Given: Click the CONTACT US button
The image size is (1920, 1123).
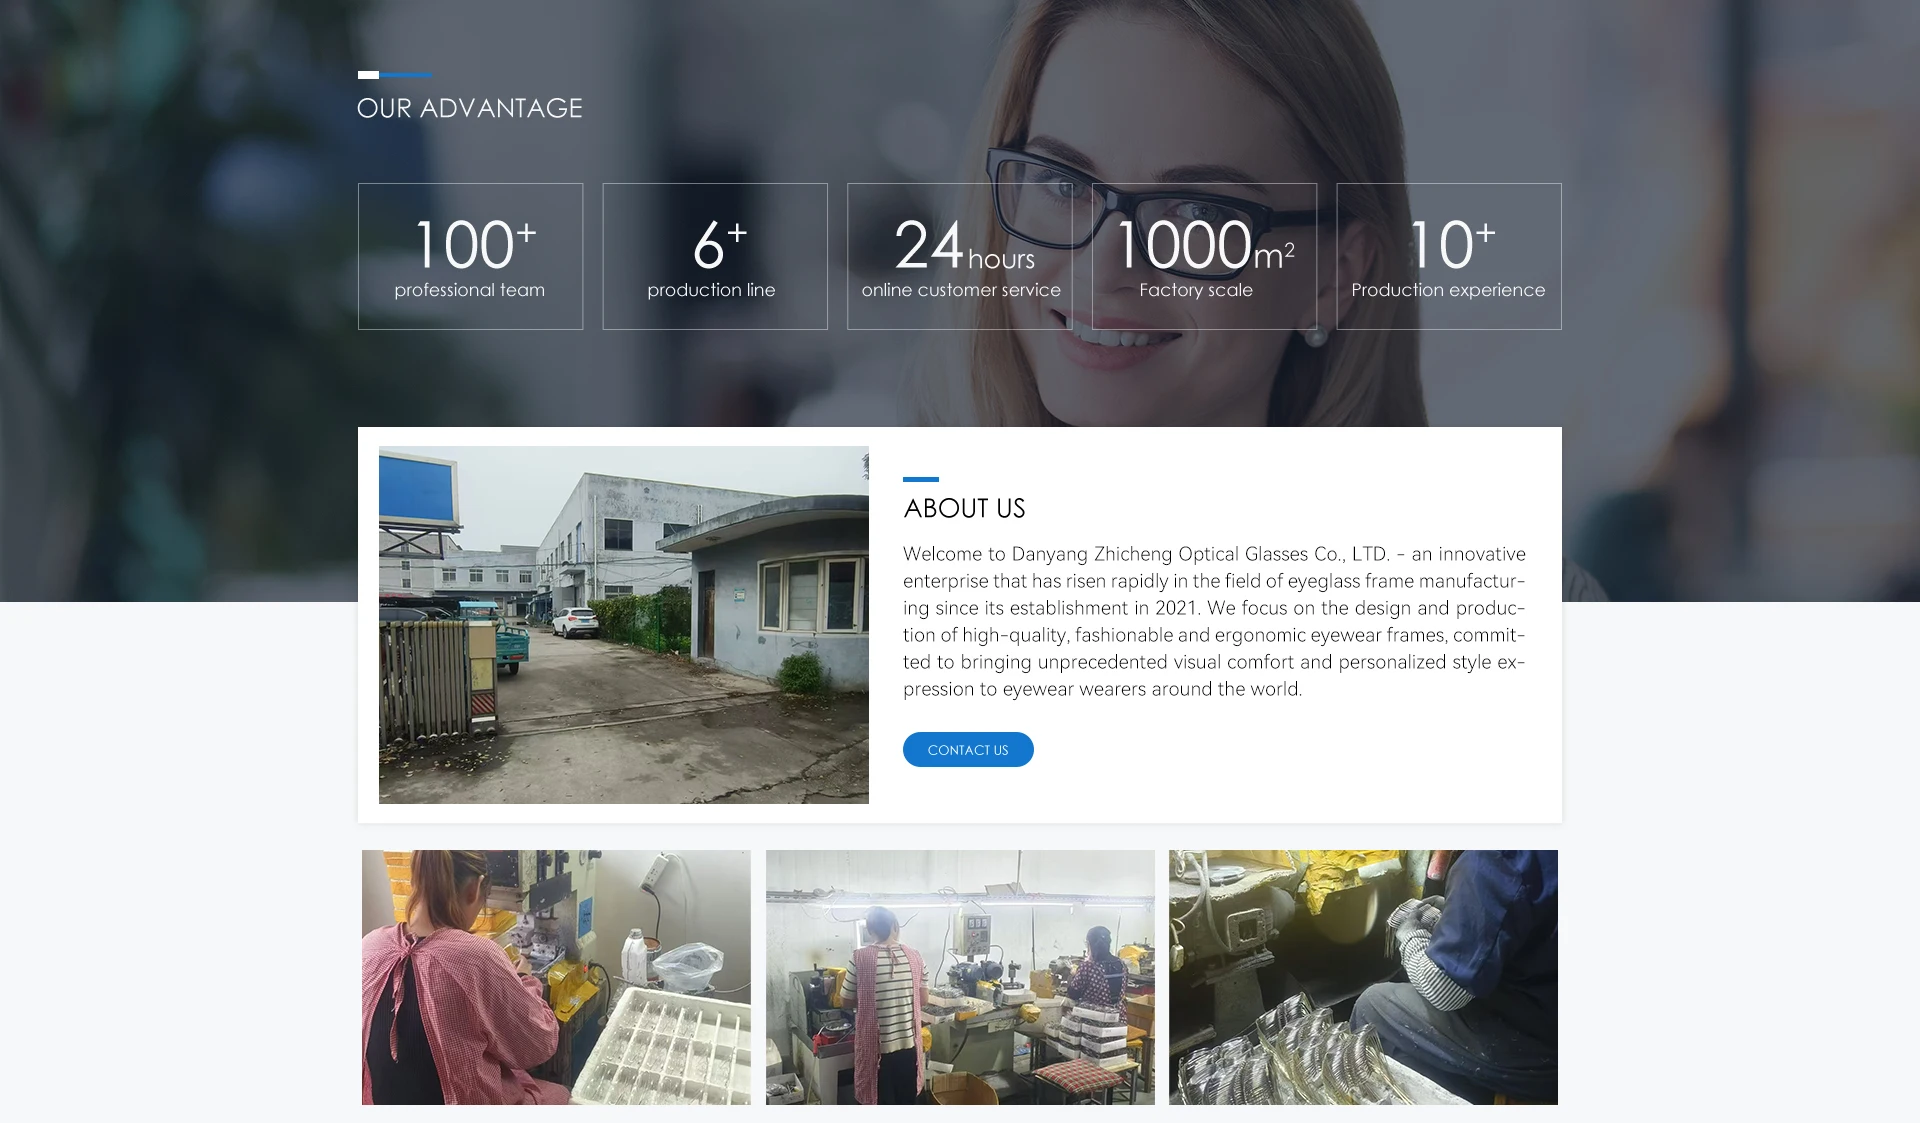Looking at the screenshot, I should 967,749.
